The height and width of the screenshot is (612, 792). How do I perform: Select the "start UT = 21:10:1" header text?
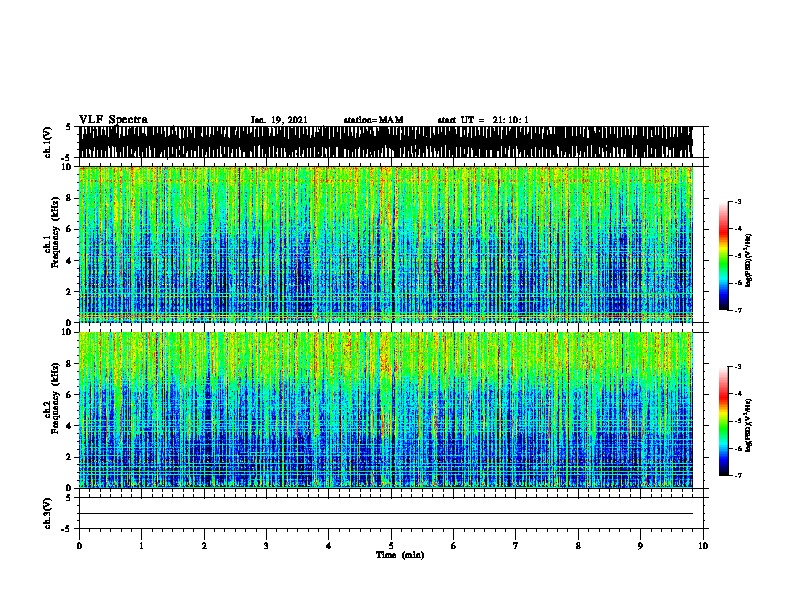tap(483, 120)
